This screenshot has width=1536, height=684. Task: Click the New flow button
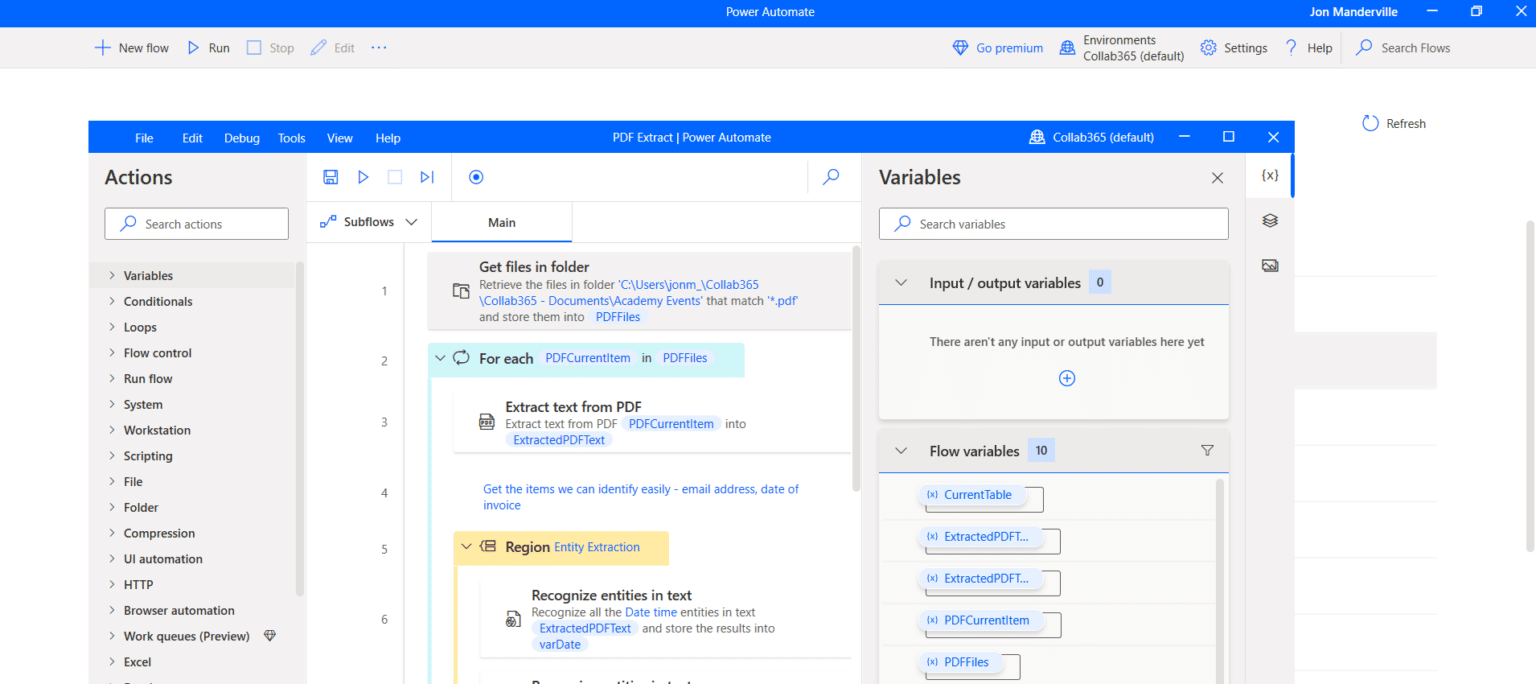(131, 47)
